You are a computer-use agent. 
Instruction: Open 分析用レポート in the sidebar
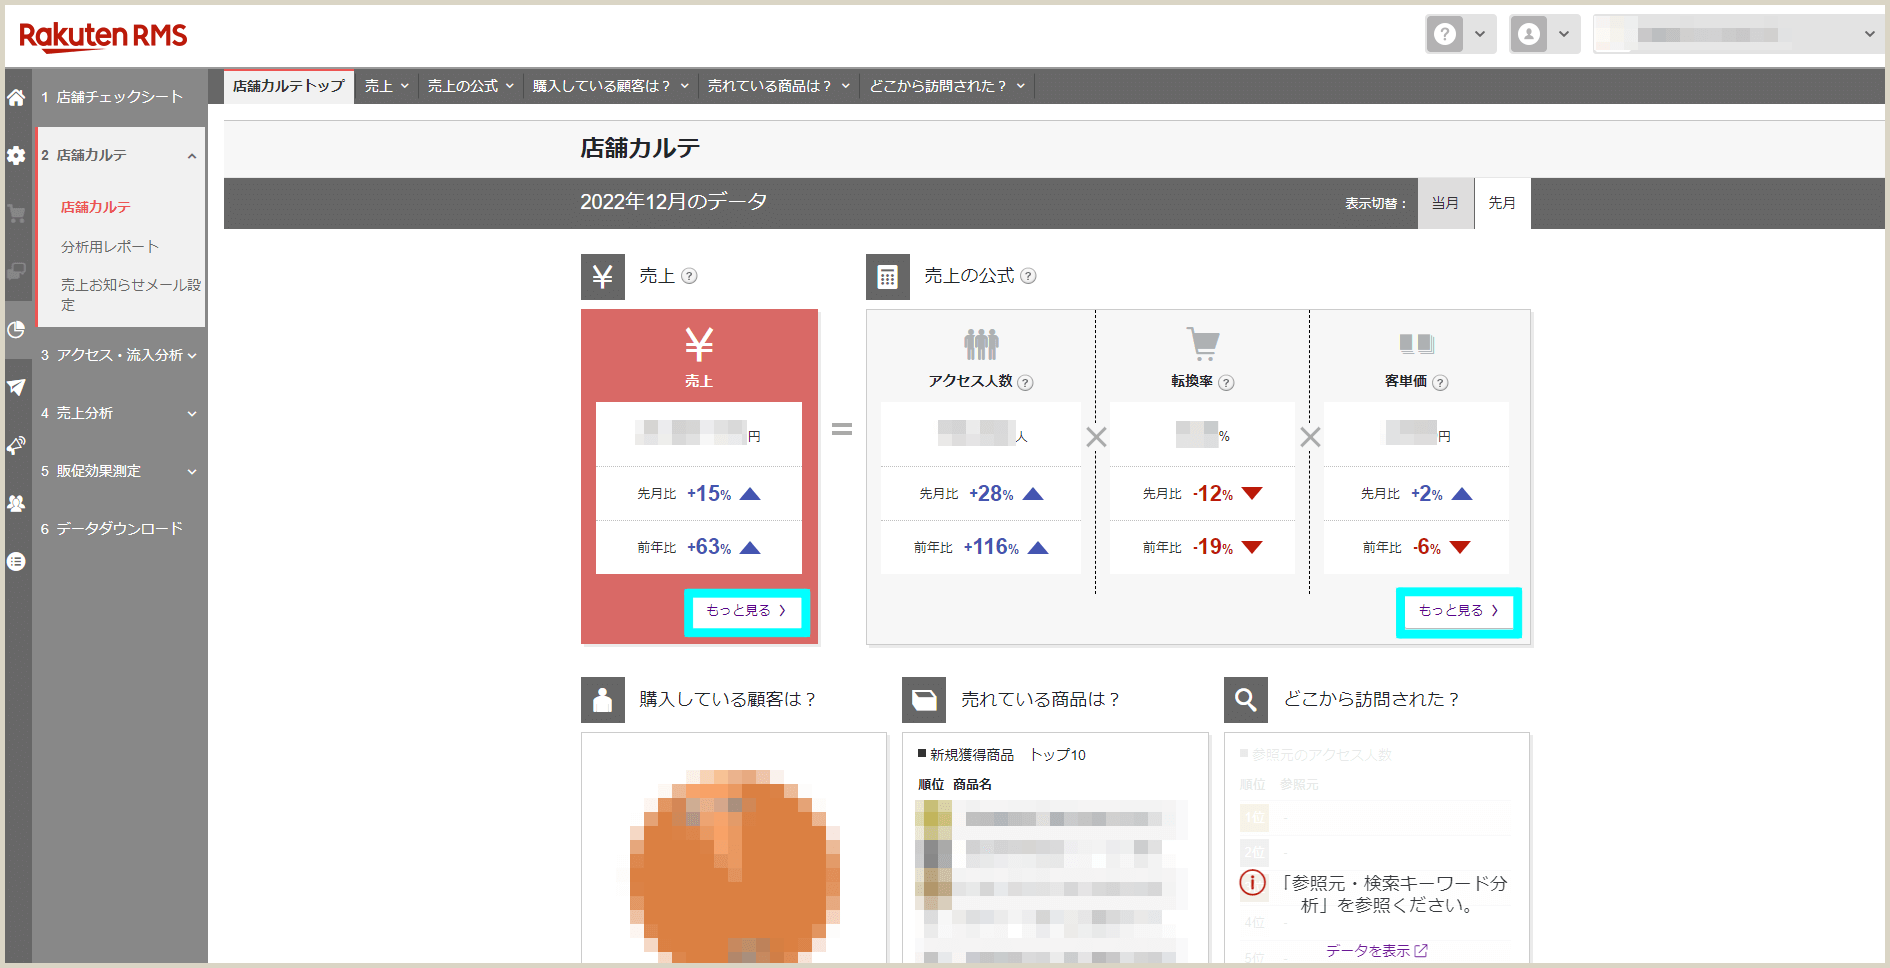tap(110, 247)
